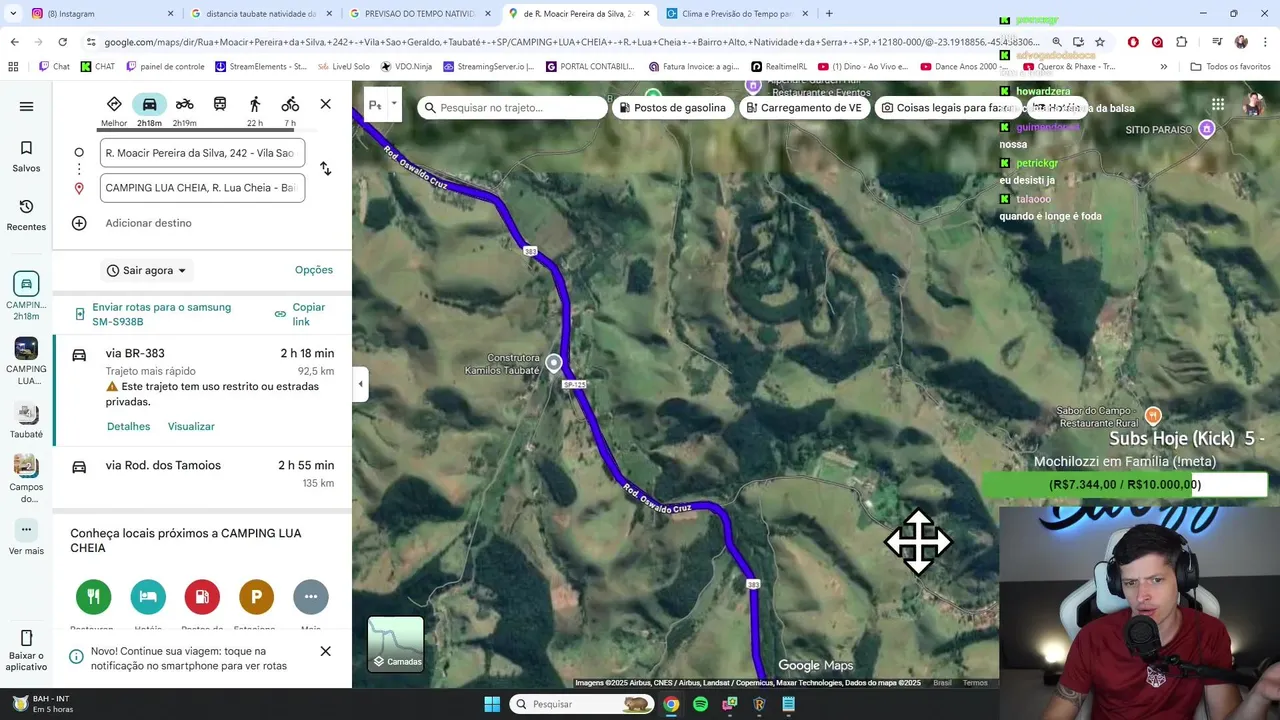The height and width of the screenshot is (720, 1280).
Task: Select the public transit mode
Action: click(219, 104)
